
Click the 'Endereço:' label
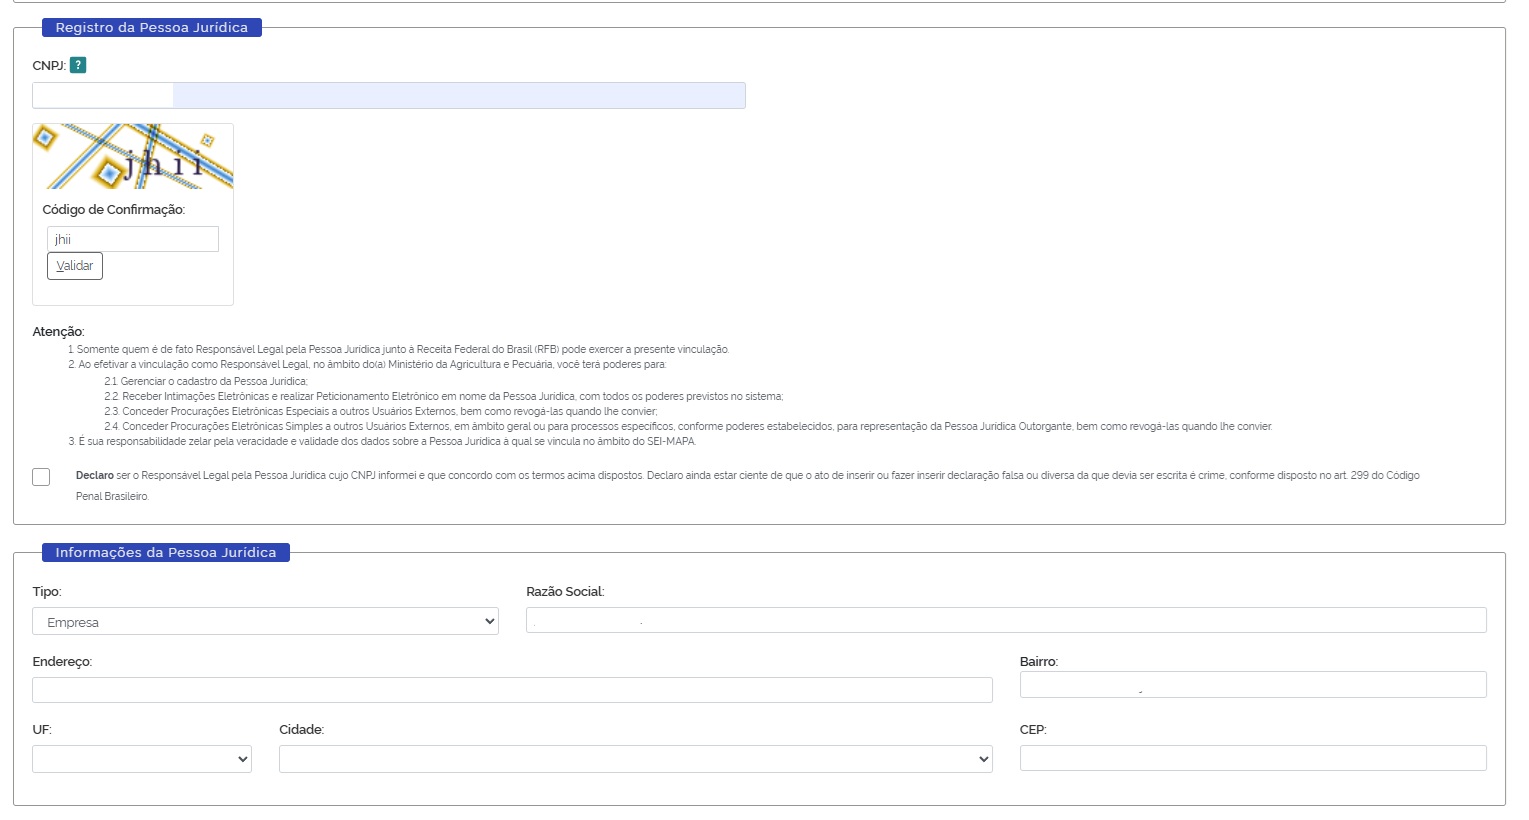tap(62, 662)
